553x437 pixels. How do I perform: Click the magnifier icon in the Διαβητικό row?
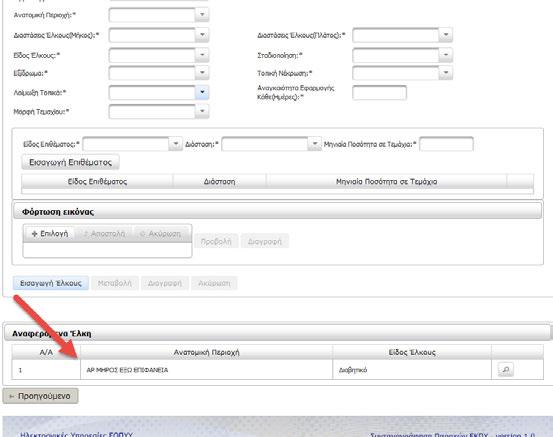[x=506, y=370]
